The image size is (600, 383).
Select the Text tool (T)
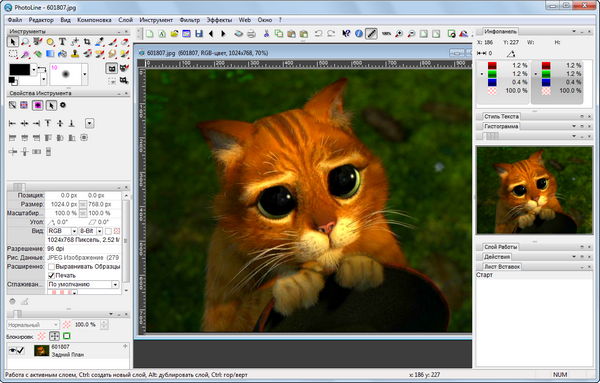(x=62, y=42)
